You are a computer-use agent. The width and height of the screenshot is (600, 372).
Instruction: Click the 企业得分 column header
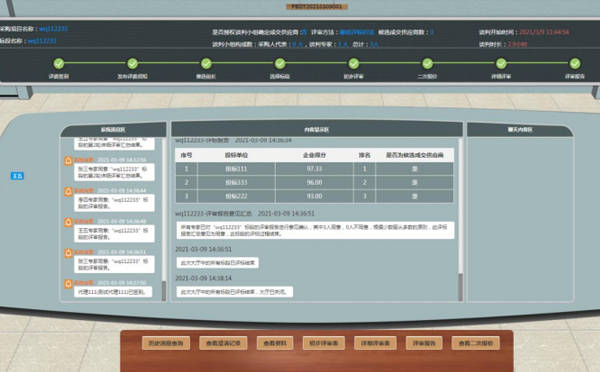click(x=314, y=155)
